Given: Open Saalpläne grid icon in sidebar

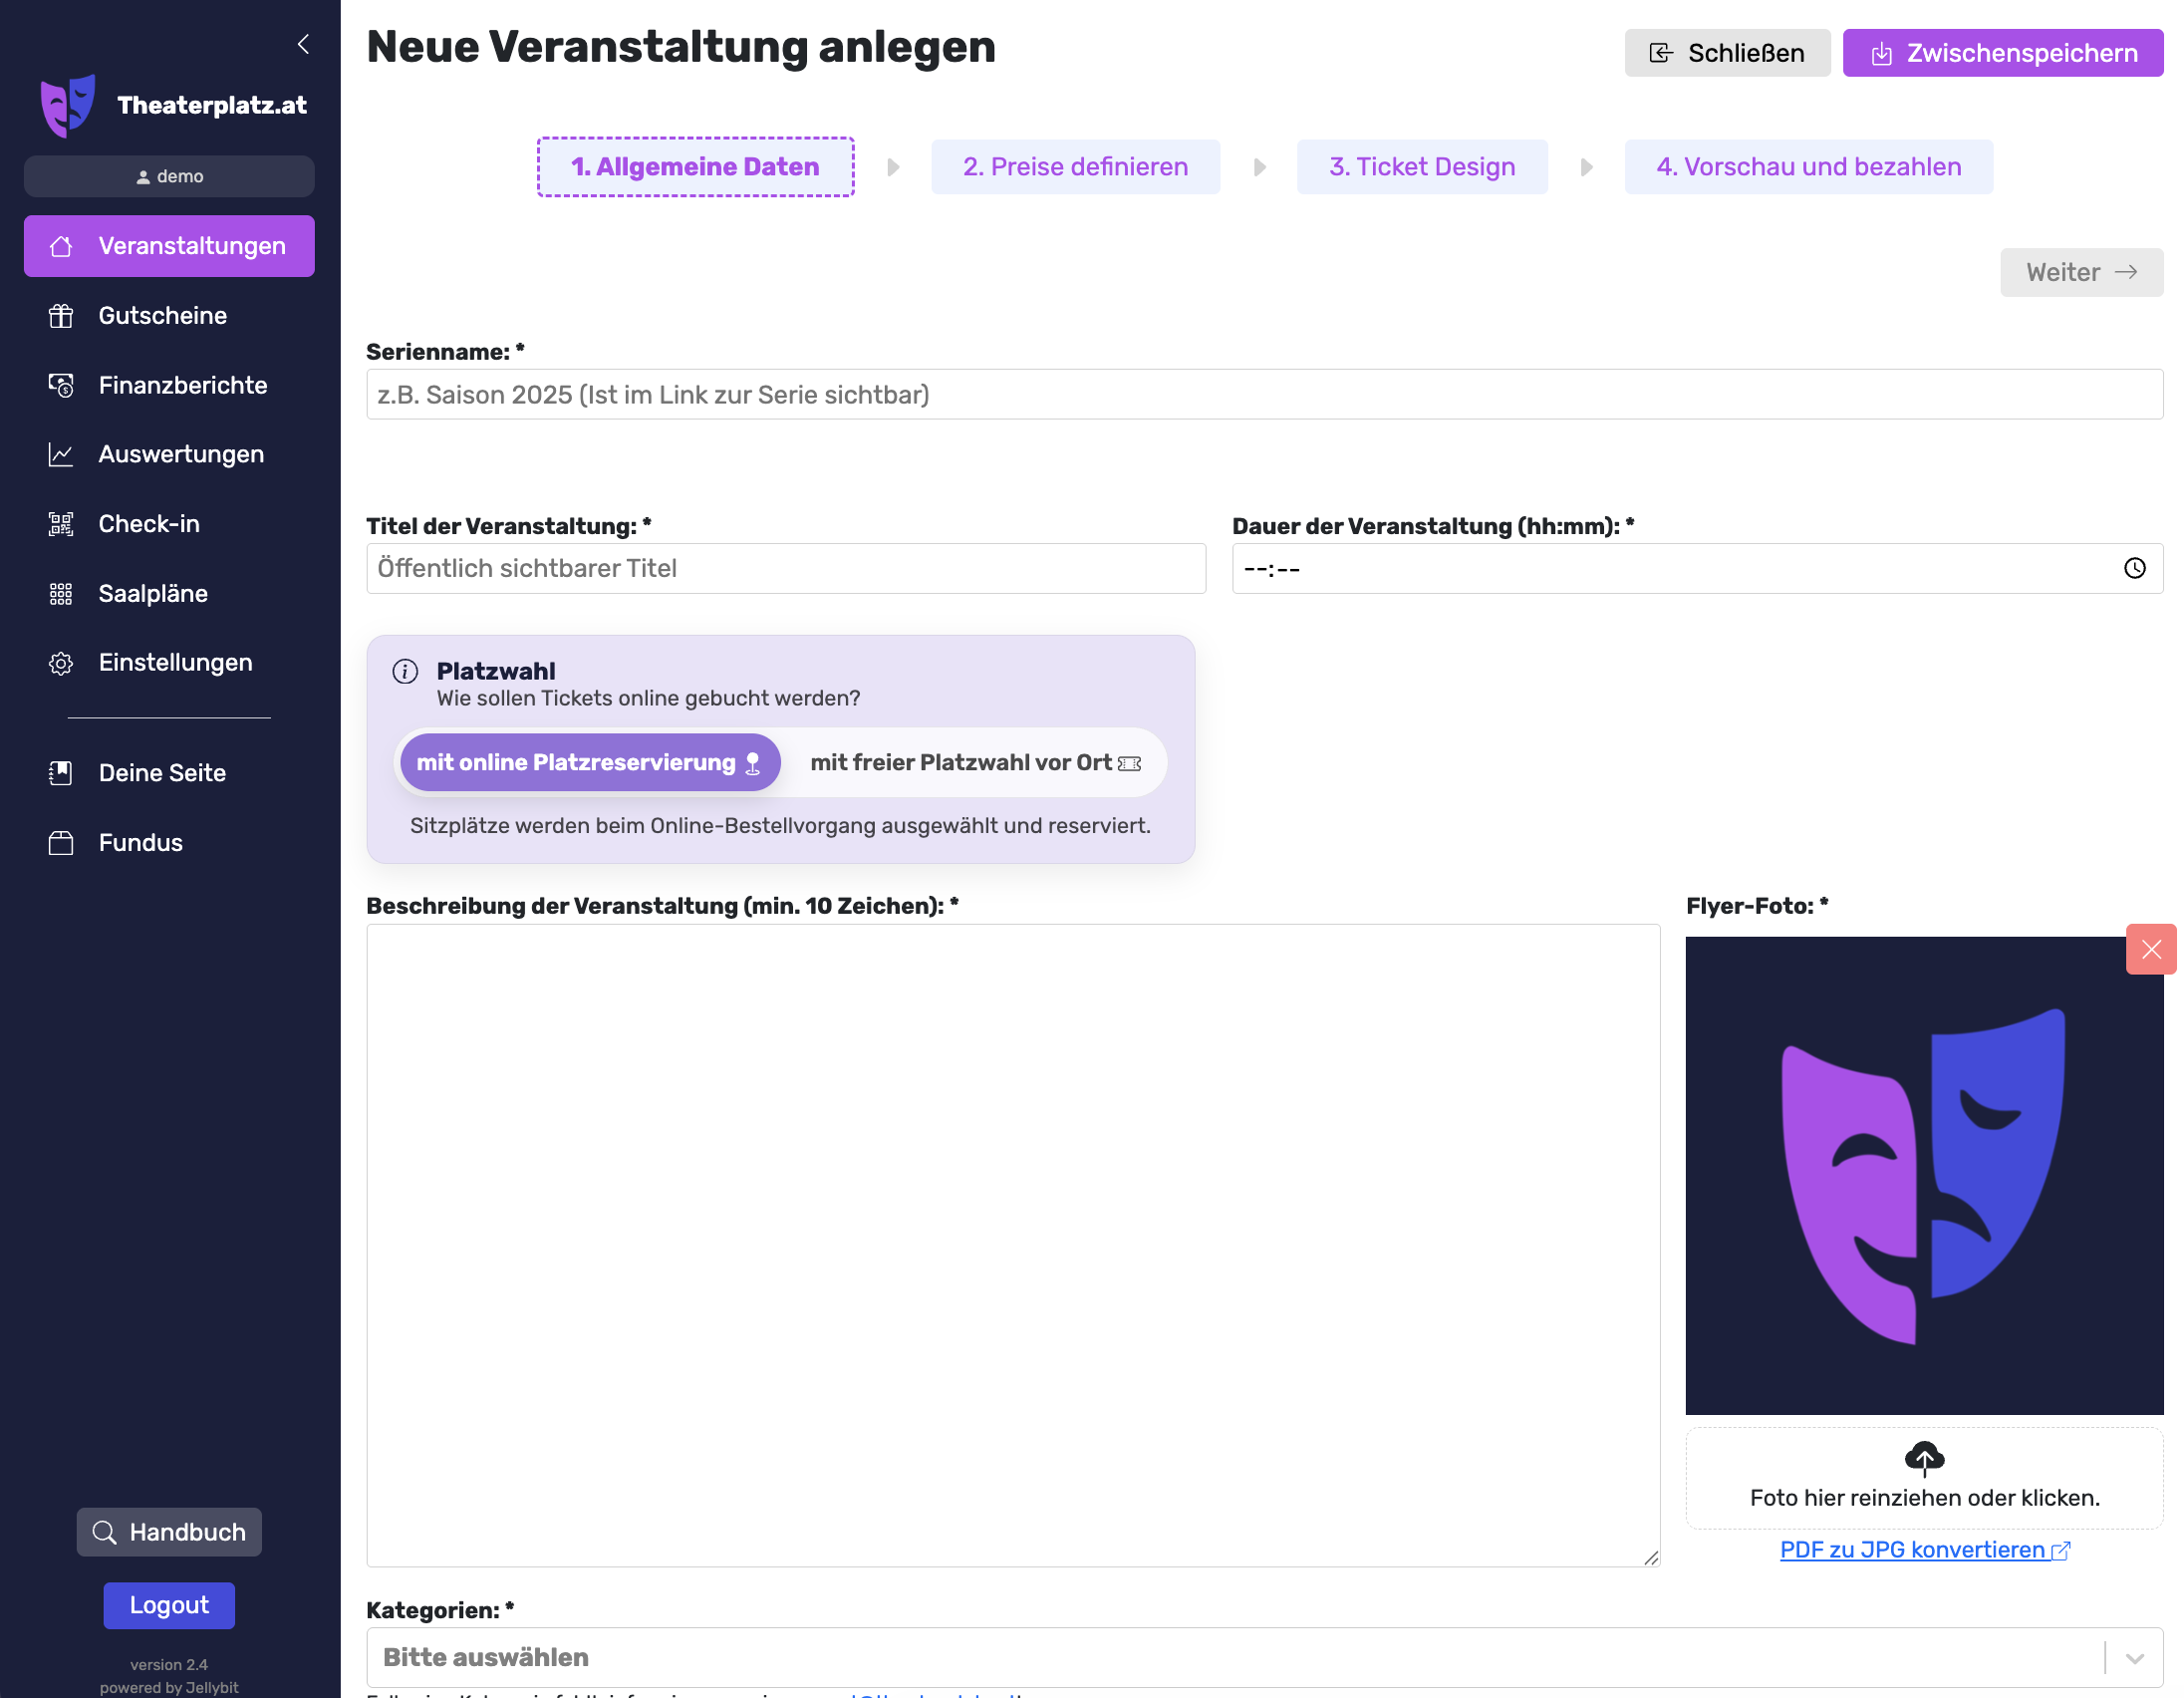Looking at the screenshot, I should click(x=61, y=594).
